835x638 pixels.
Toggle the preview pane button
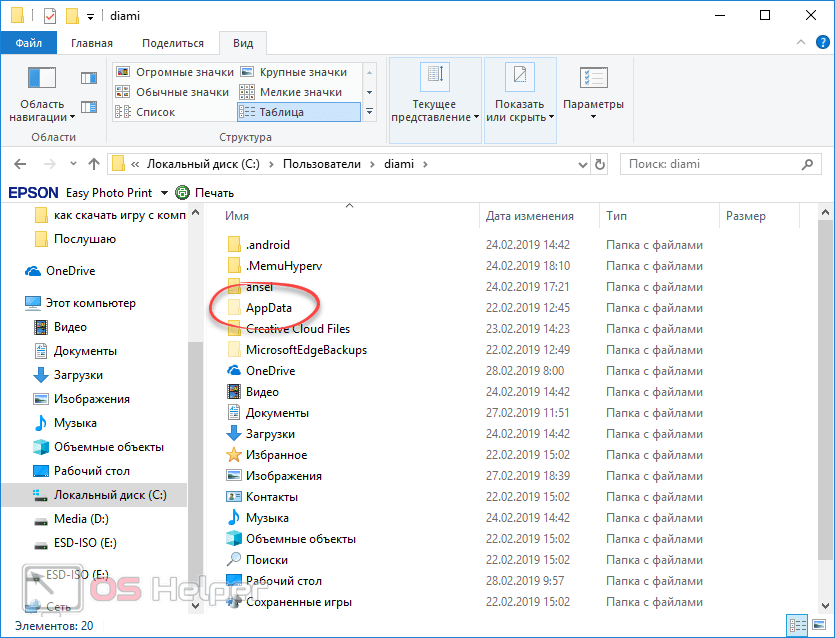pyautogui.click(x=89, y=79)
